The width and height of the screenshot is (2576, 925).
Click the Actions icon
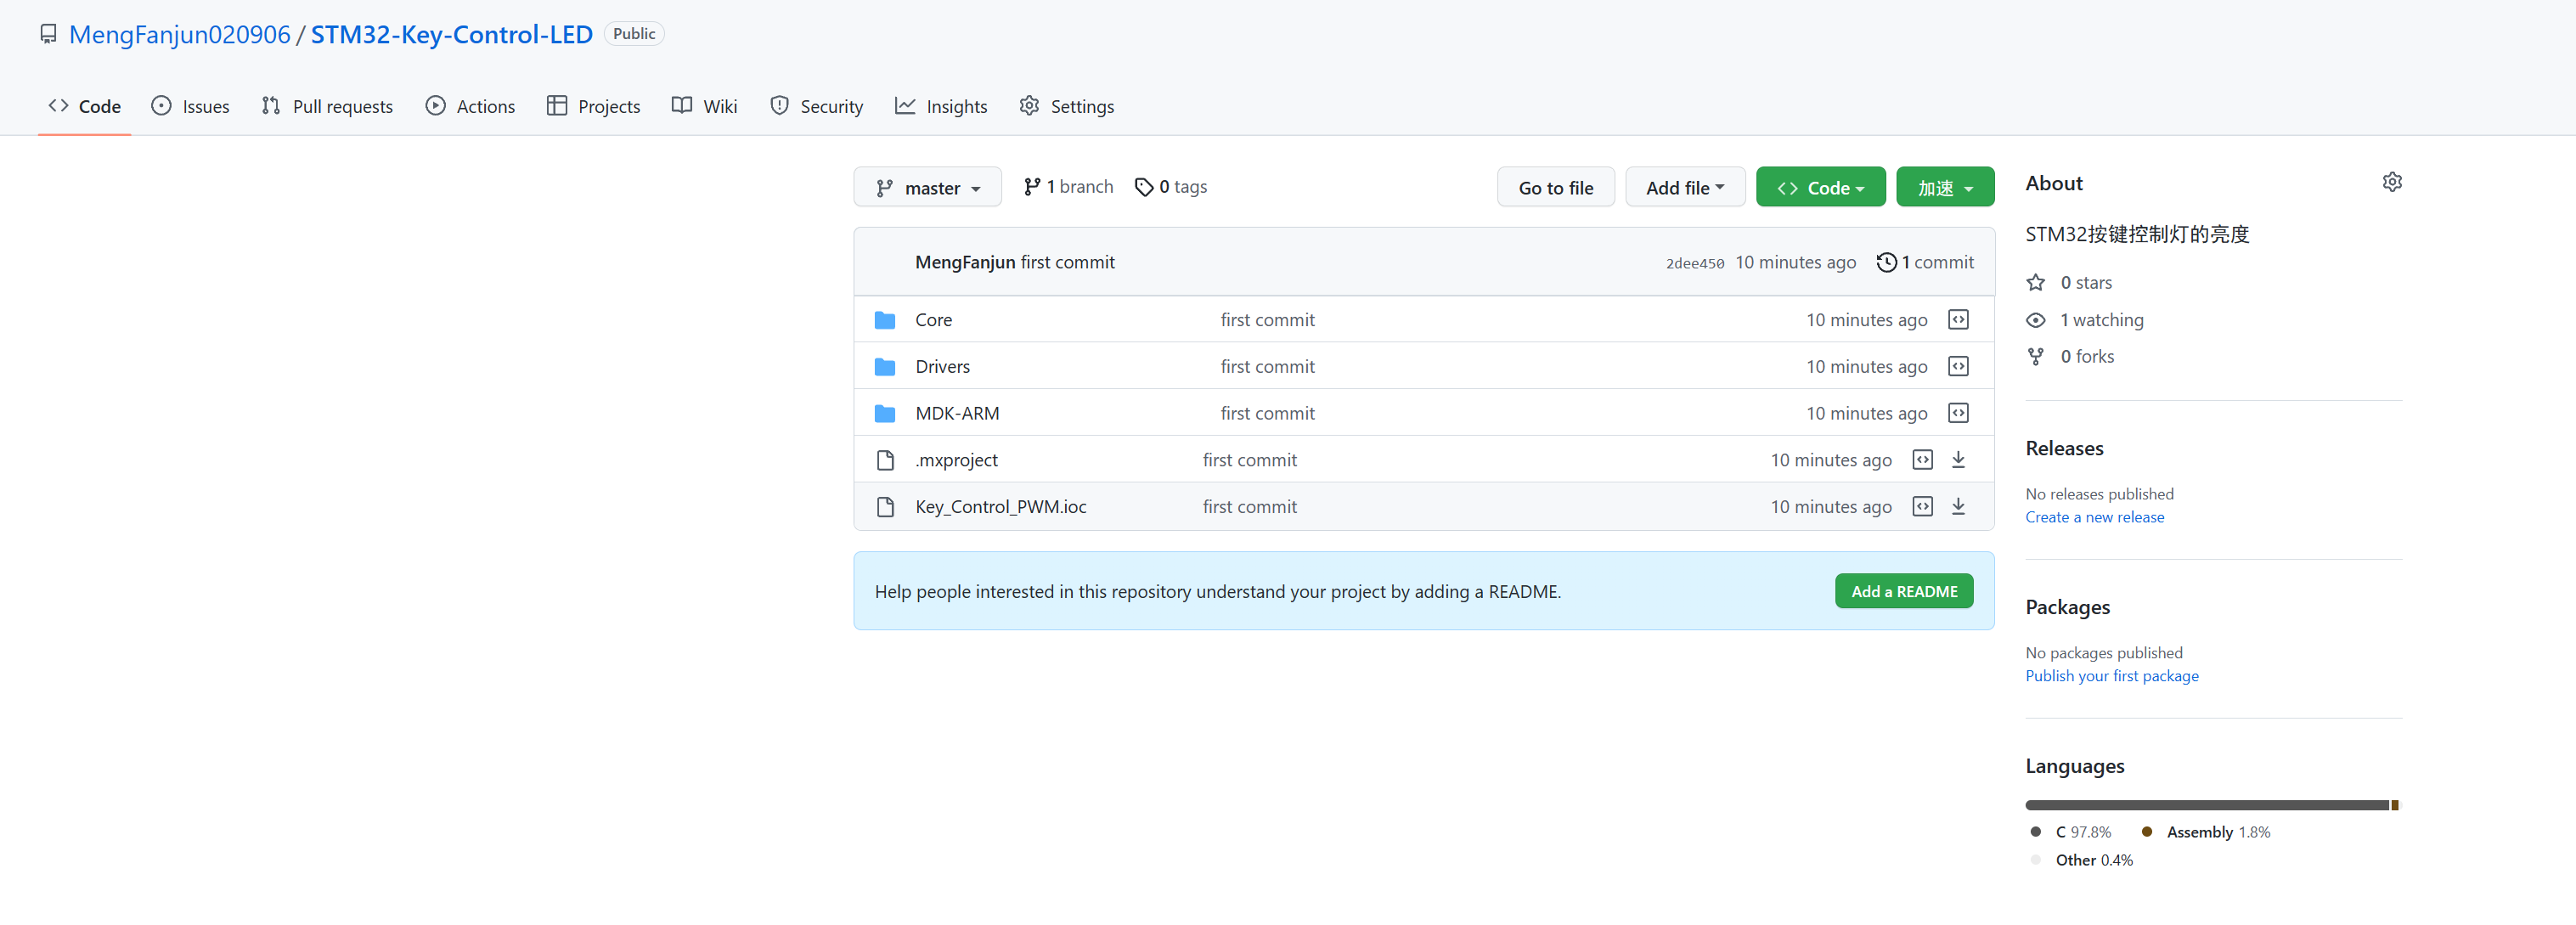(x=434, y=105)
